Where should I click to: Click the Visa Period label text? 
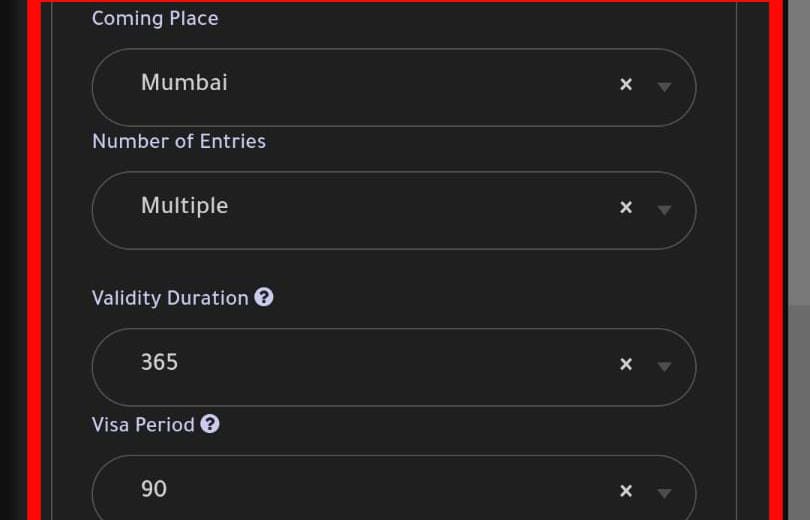[143, 425]
